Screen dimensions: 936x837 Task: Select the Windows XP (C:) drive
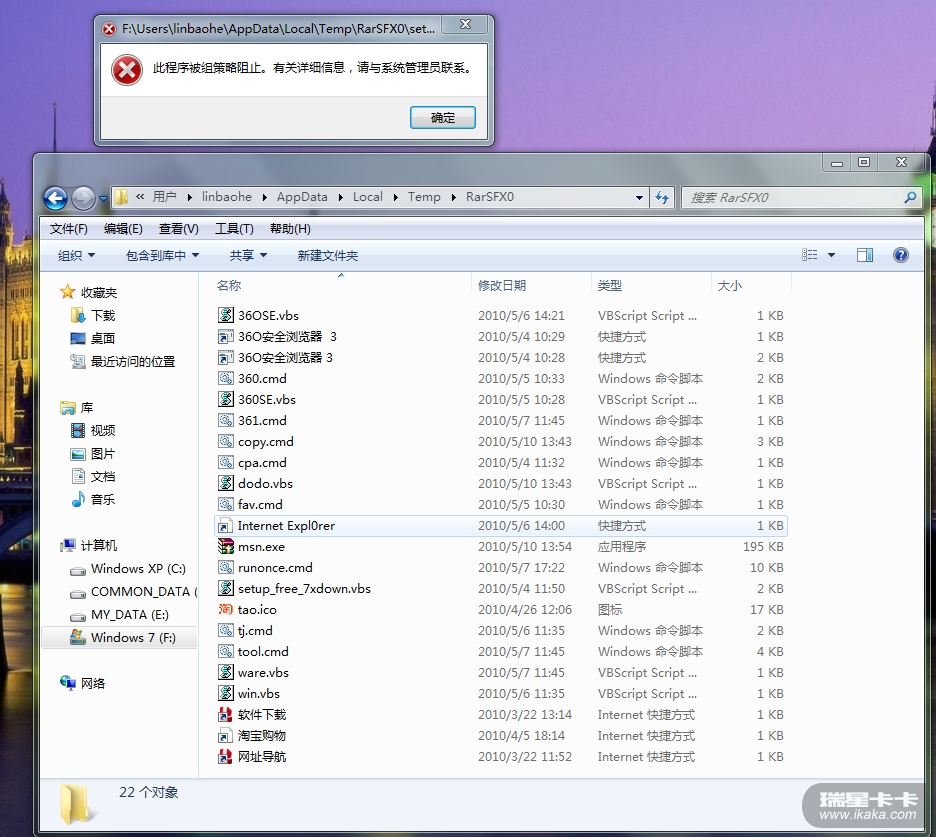click(138, 568)
